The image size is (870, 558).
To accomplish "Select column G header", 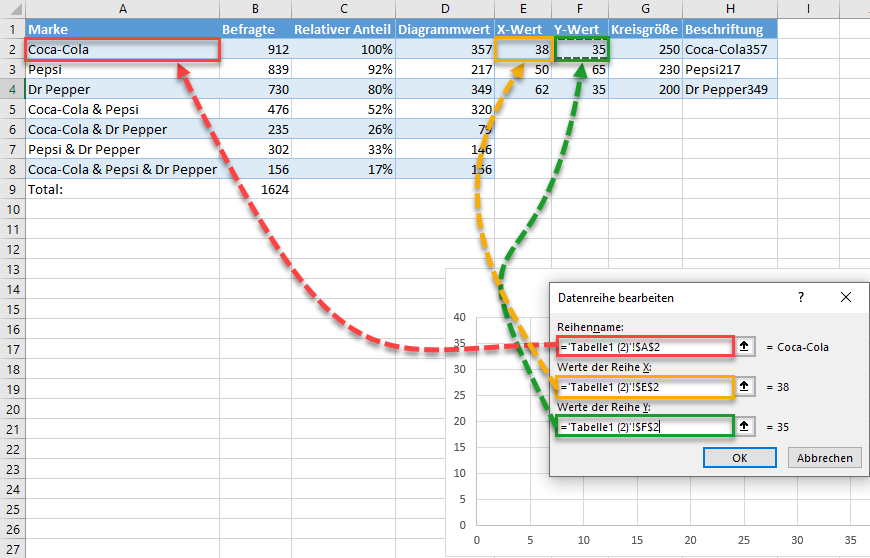I will [x=645, y=8].
